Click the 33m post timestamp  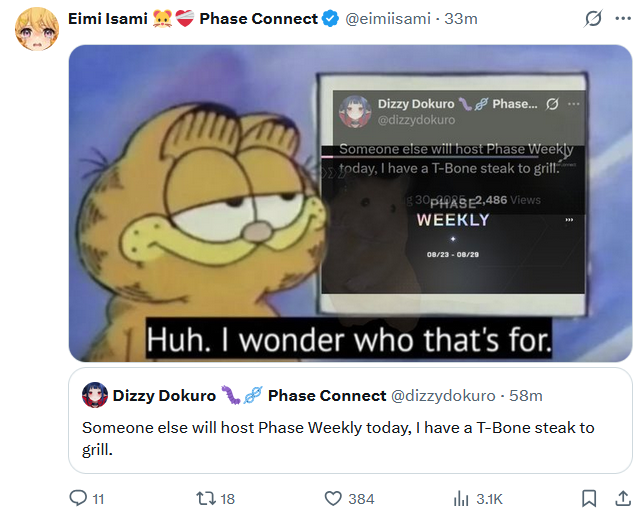pos(462,19)
